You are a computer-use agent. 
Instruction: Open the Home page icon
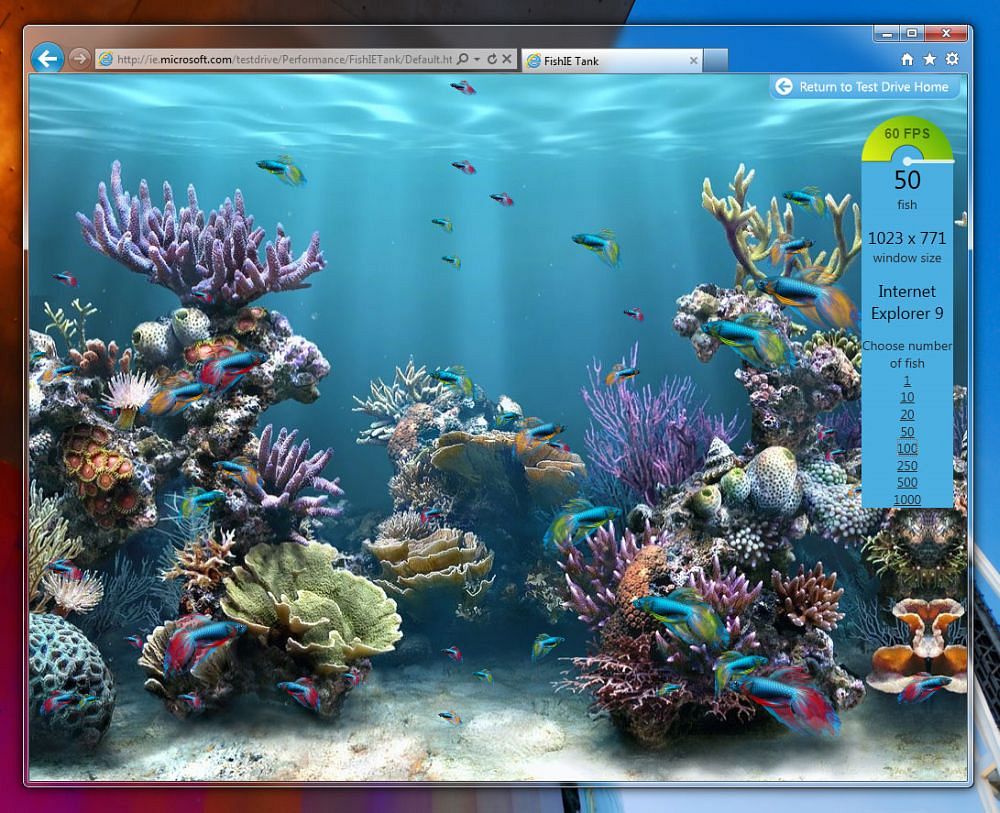click(907, 59)
